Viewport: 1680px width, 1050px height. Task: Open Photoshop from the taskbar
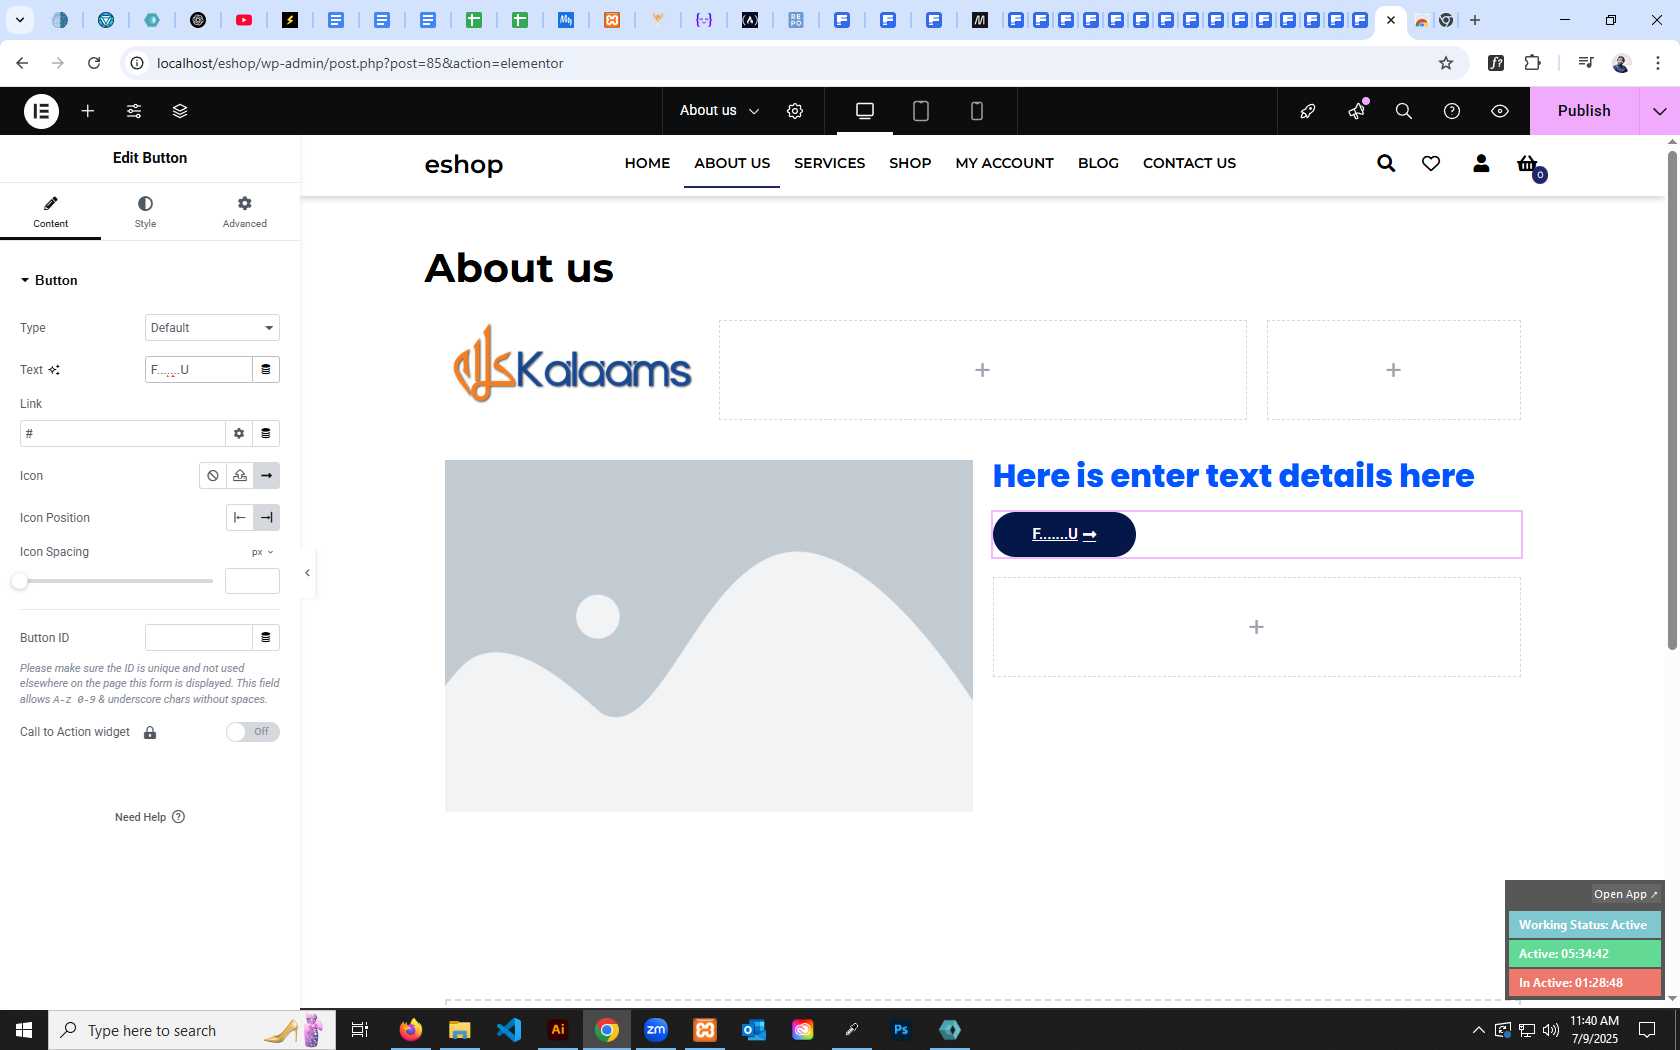coord(901,1030)
